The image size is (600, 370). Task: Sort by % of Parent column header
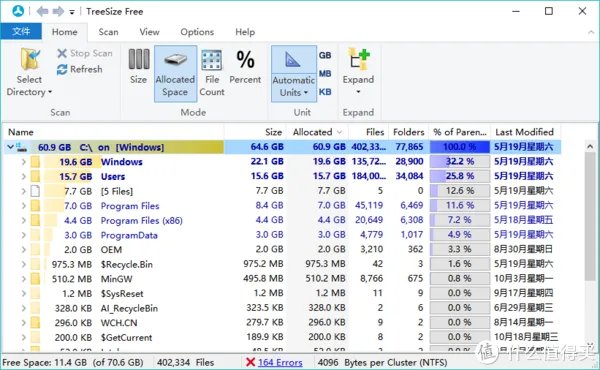(460, 132)
